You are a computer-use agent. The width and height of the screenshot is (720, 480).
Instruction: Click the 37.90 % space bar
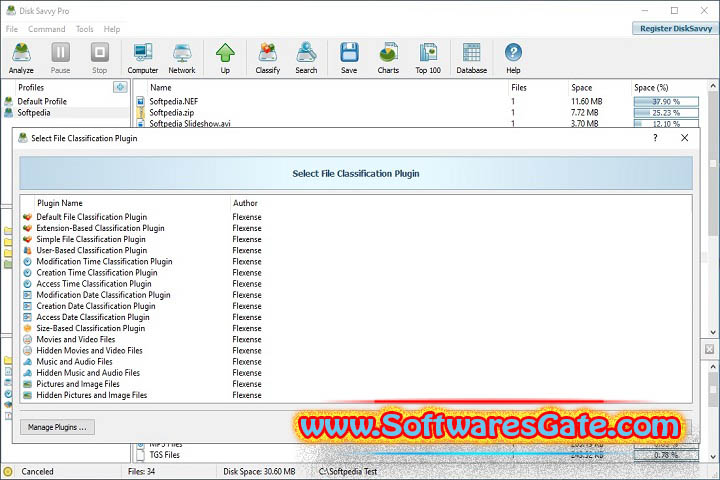pyautogui.click(x=666, y=102)
